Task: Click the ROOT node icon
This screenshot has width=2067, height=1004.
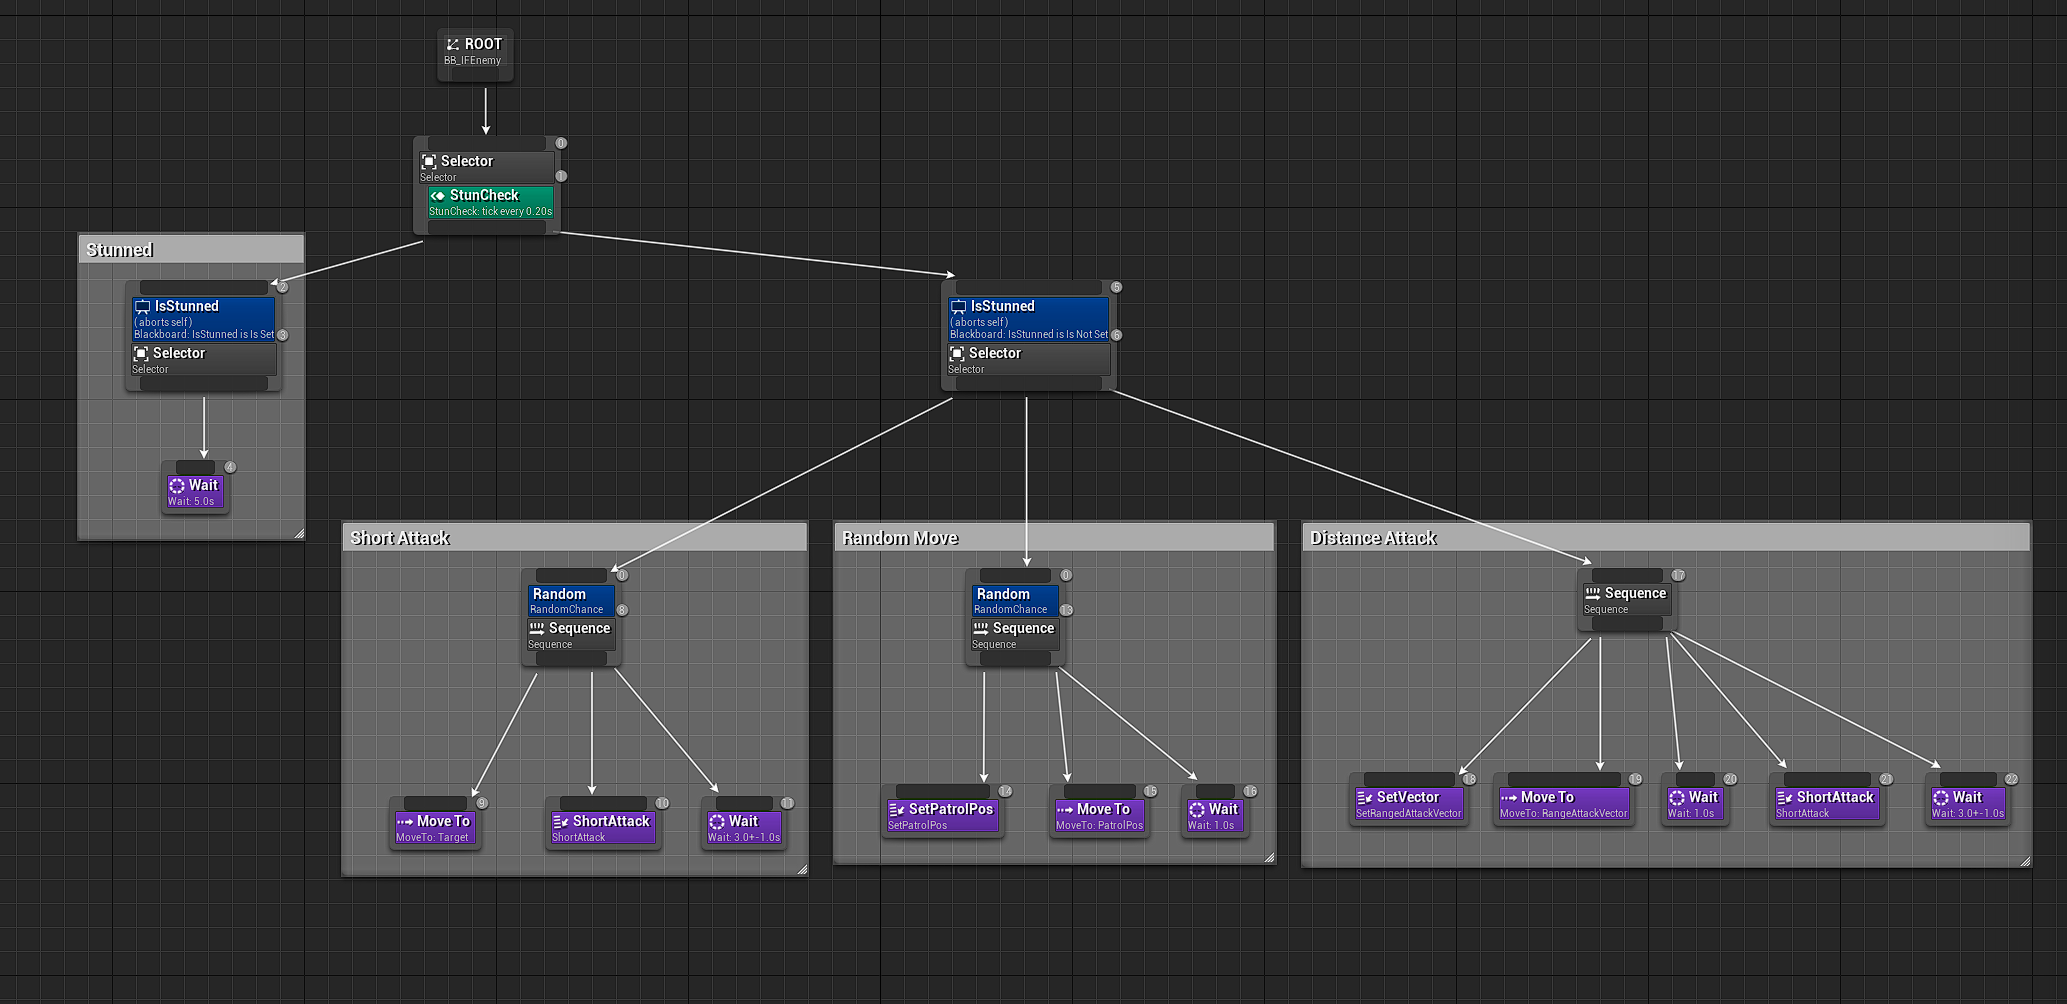Action: click(453, 45)
